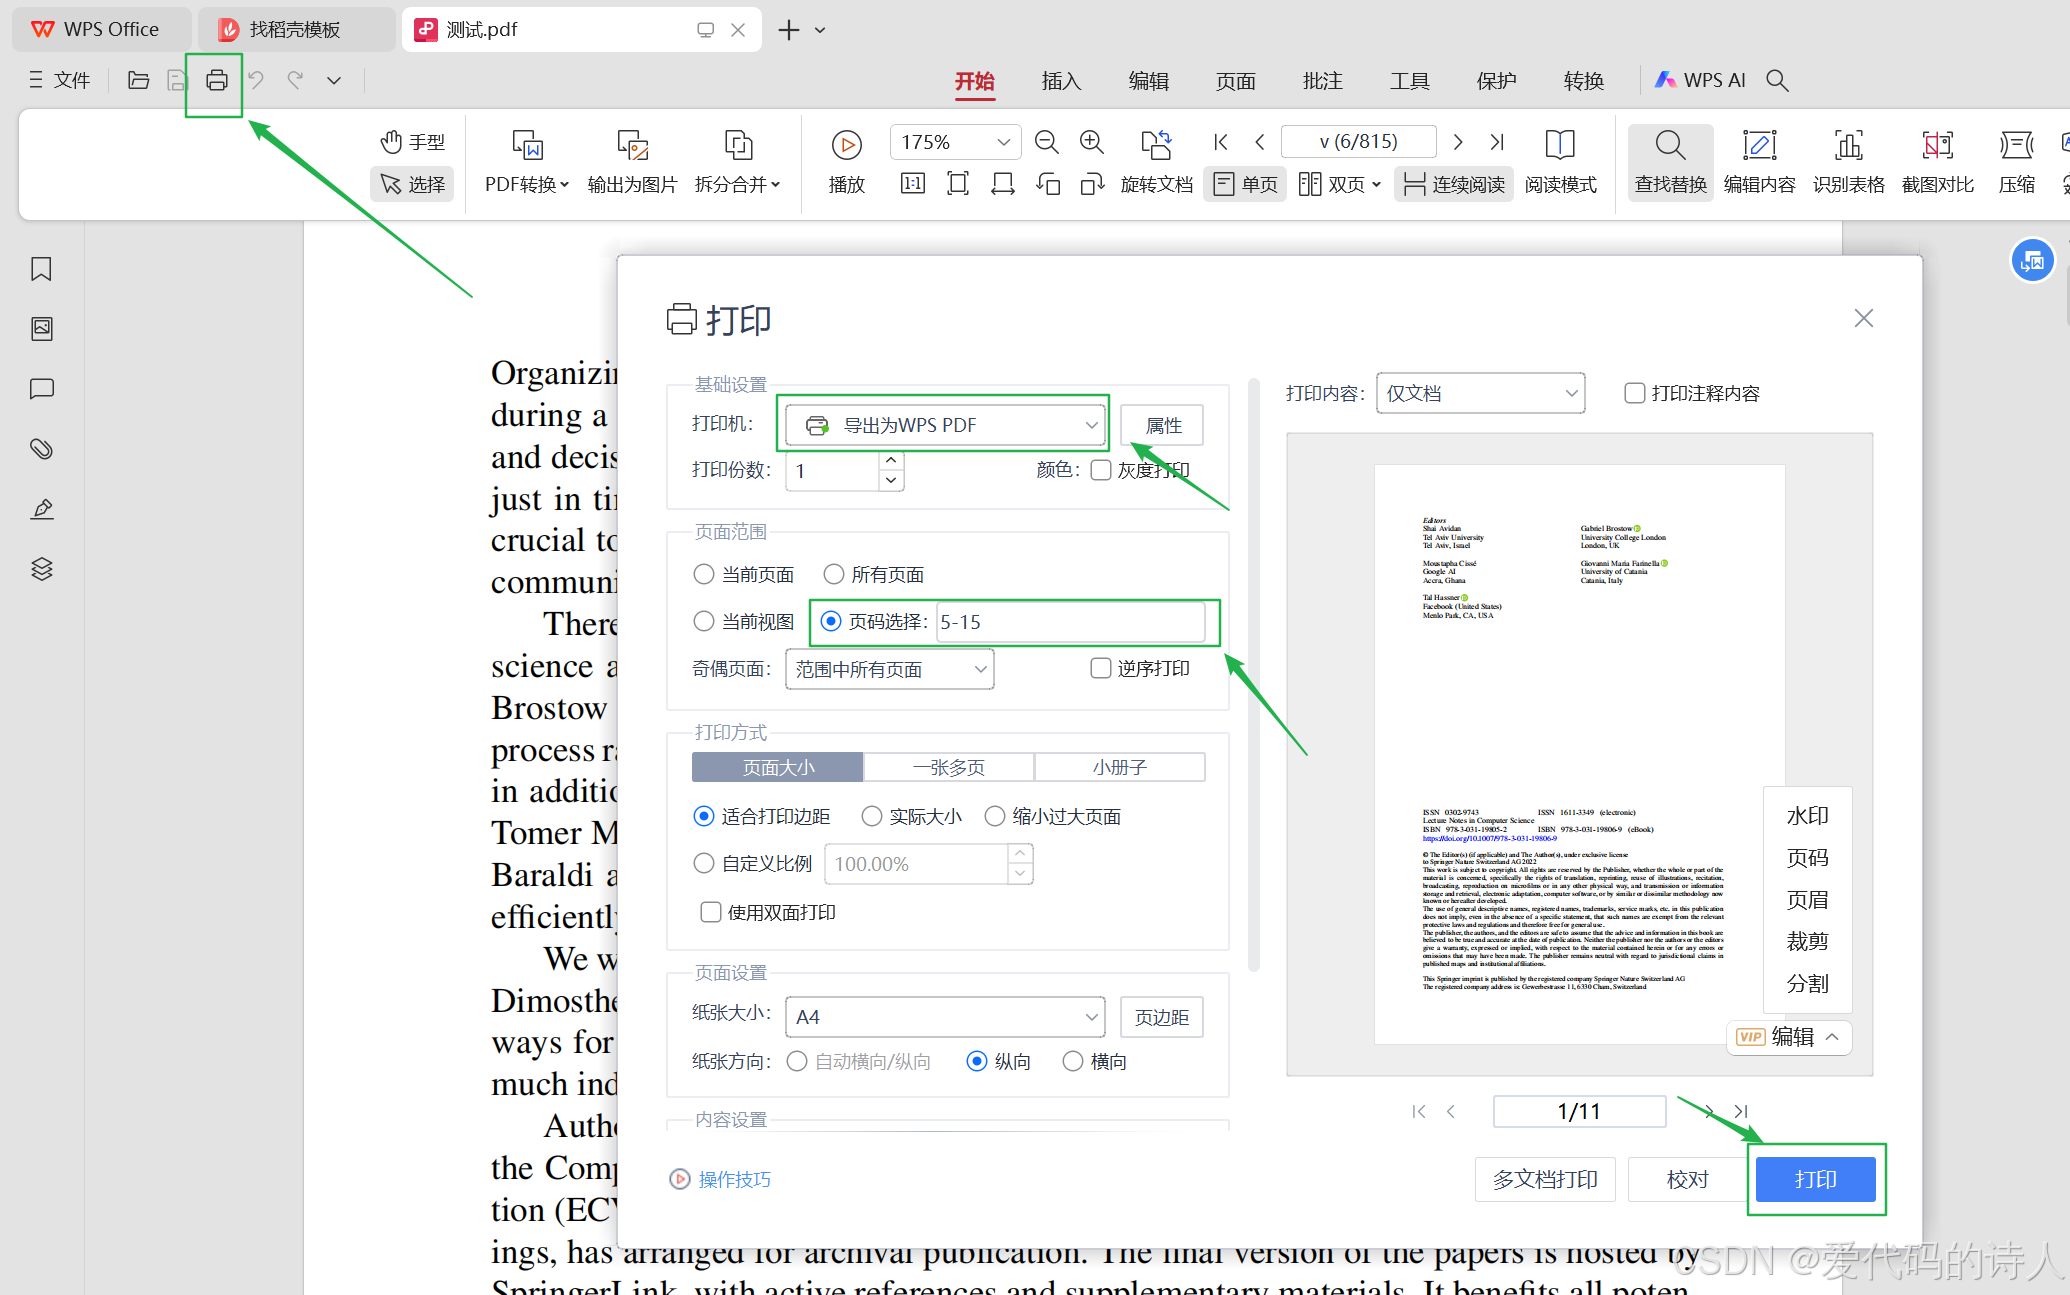Open the operation tips link

click(734, 1179)
